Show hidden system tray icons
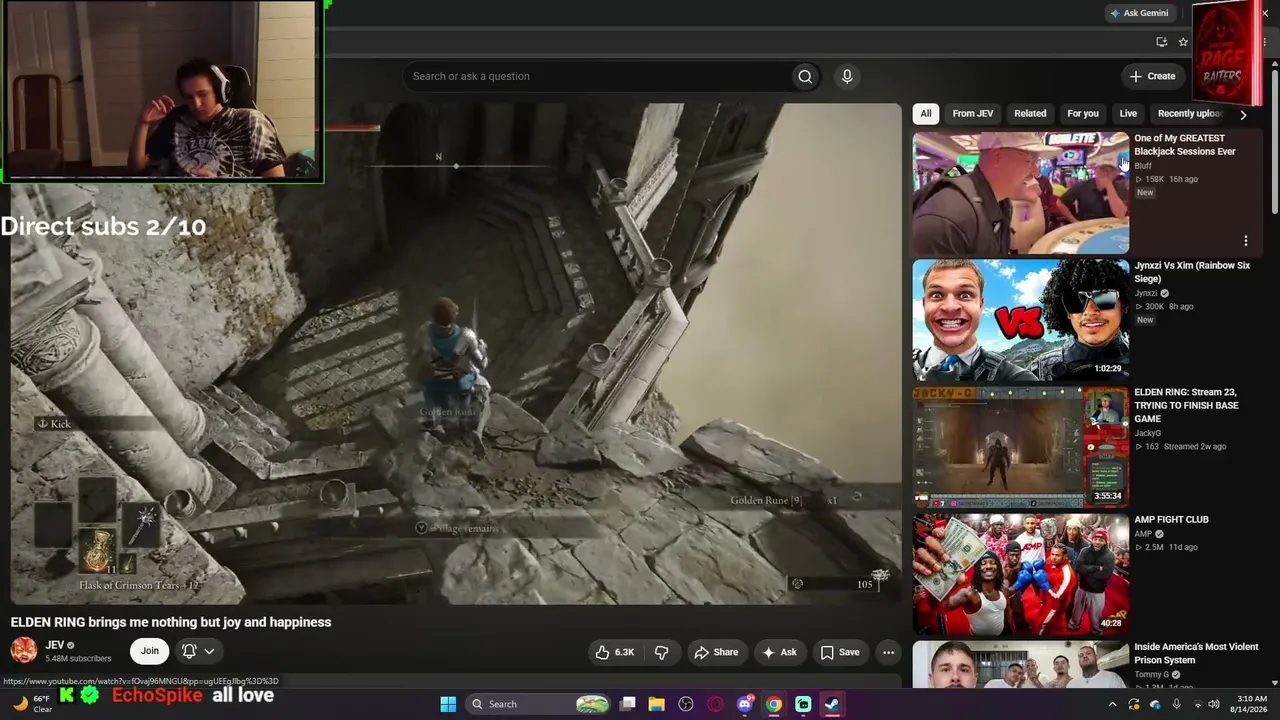 click(x=1112, y=704)
